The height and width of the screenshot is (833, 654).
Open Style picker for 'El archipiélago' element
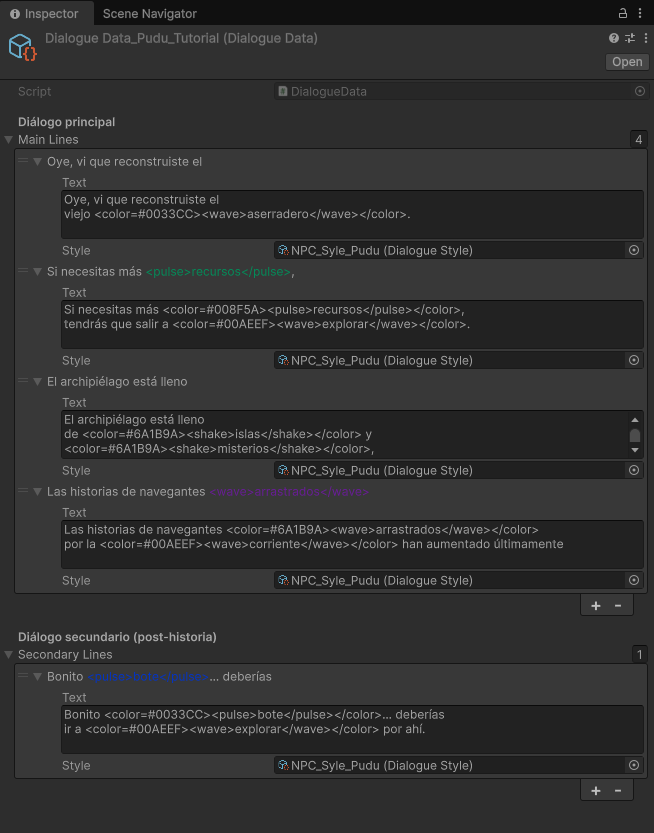634,470
